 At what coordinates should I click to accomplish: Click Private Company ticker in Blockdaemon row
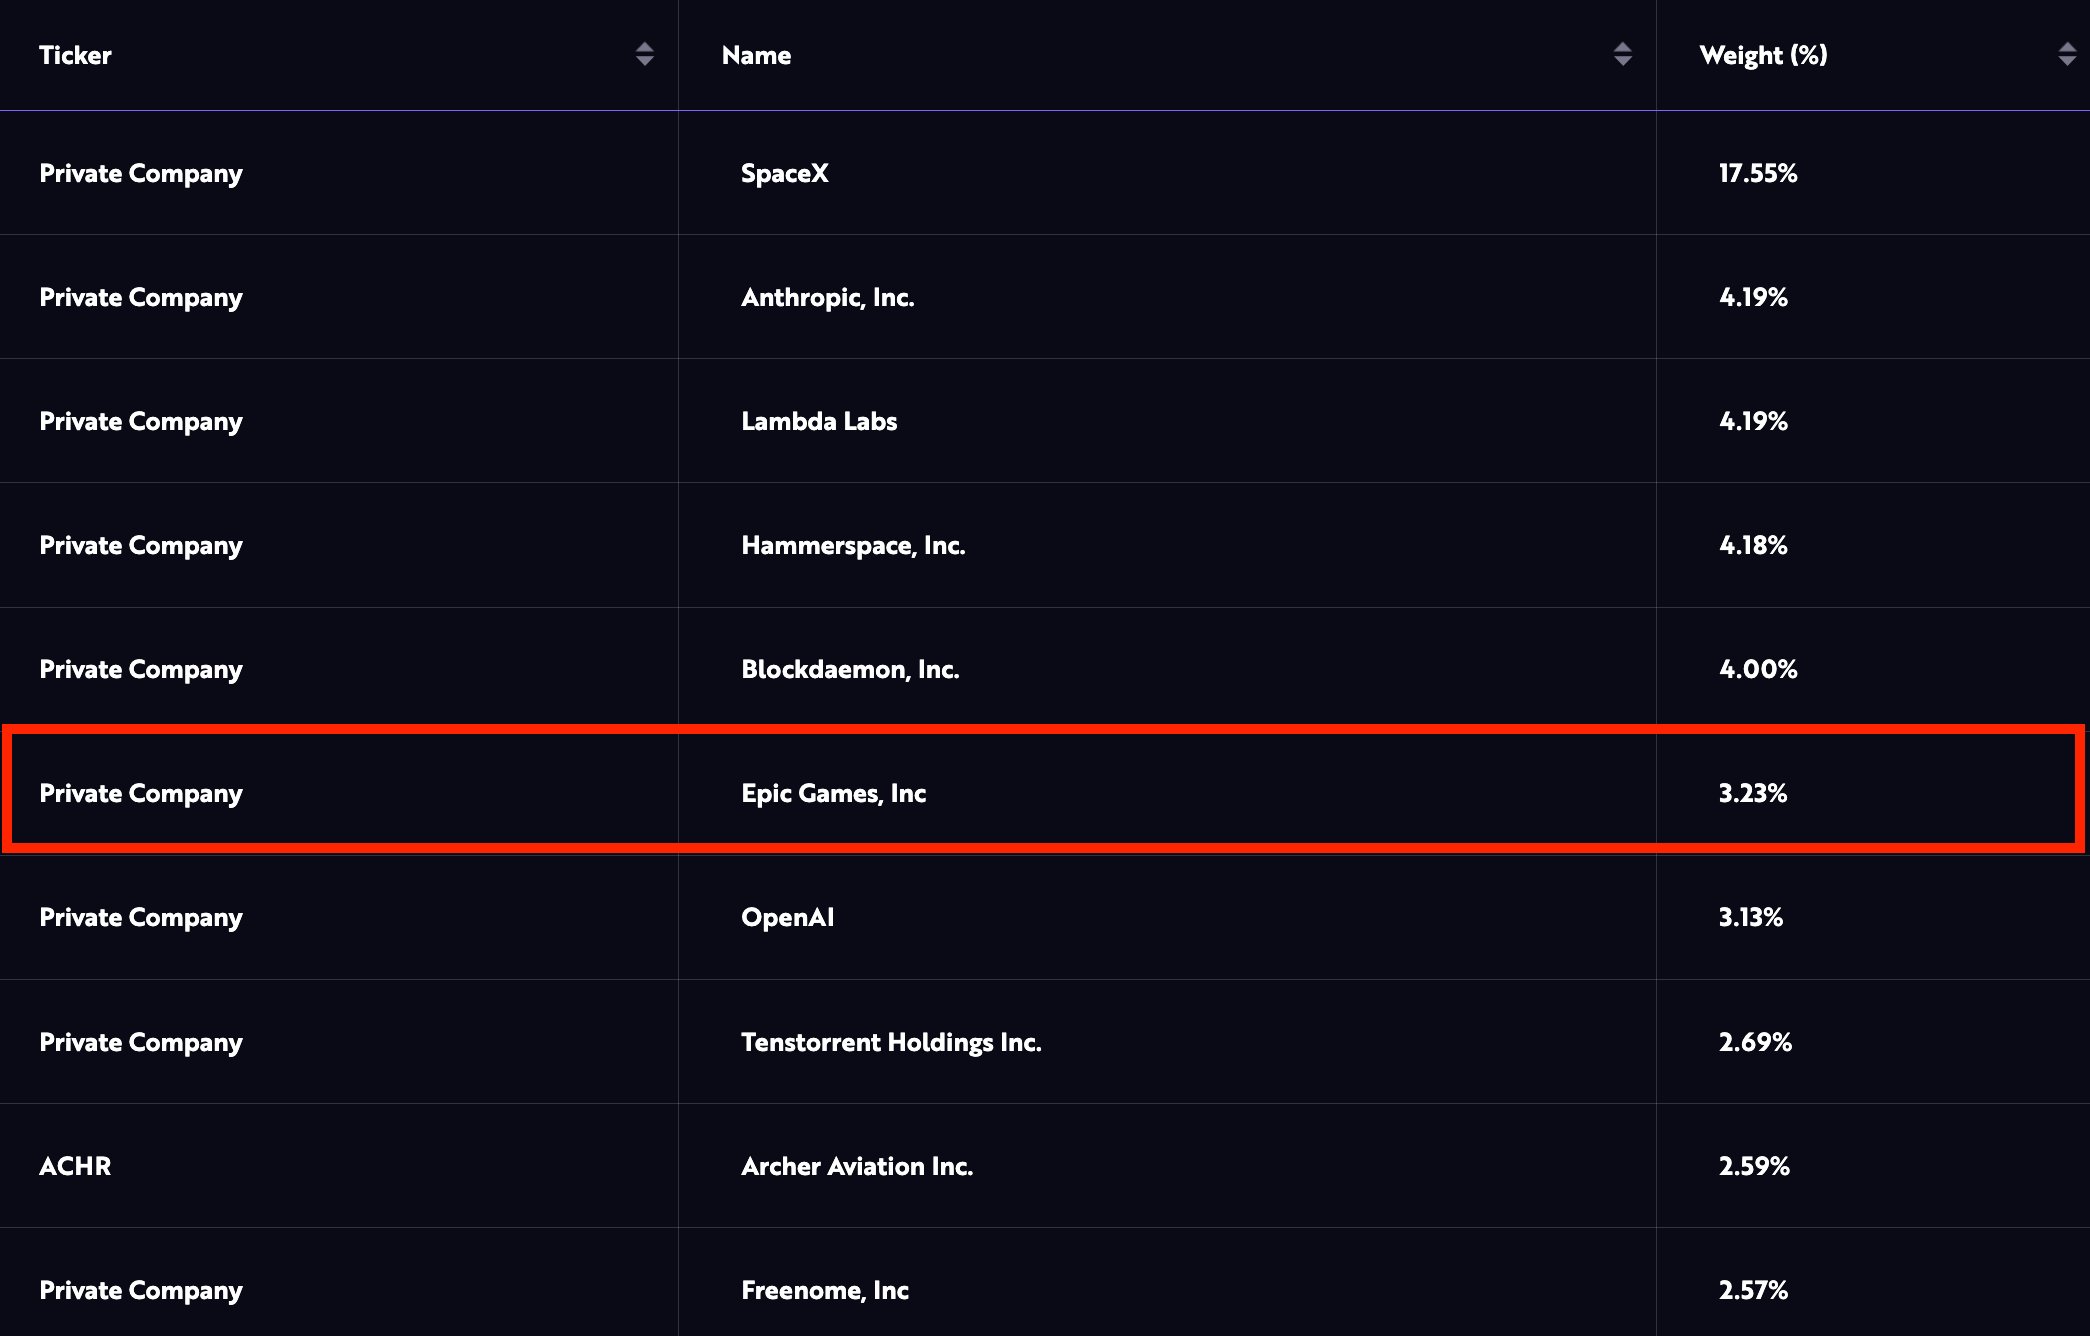(141, 670)
